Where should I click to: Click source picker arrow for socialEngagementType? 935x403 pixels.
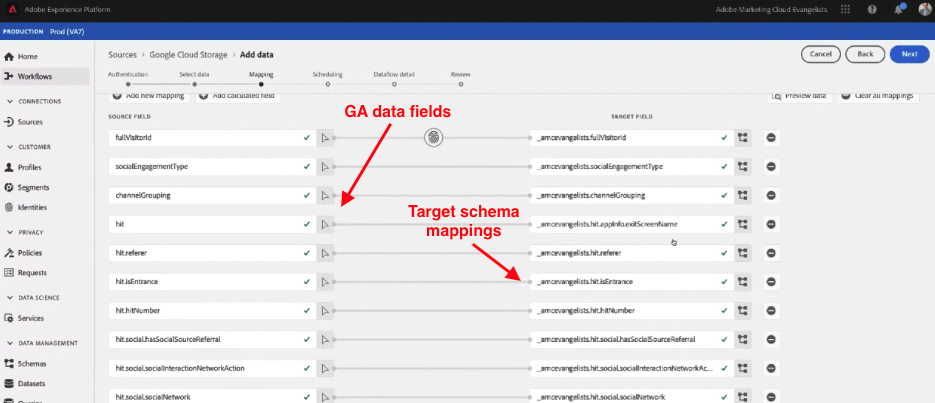pyautogui.click(x=325, y=167)
